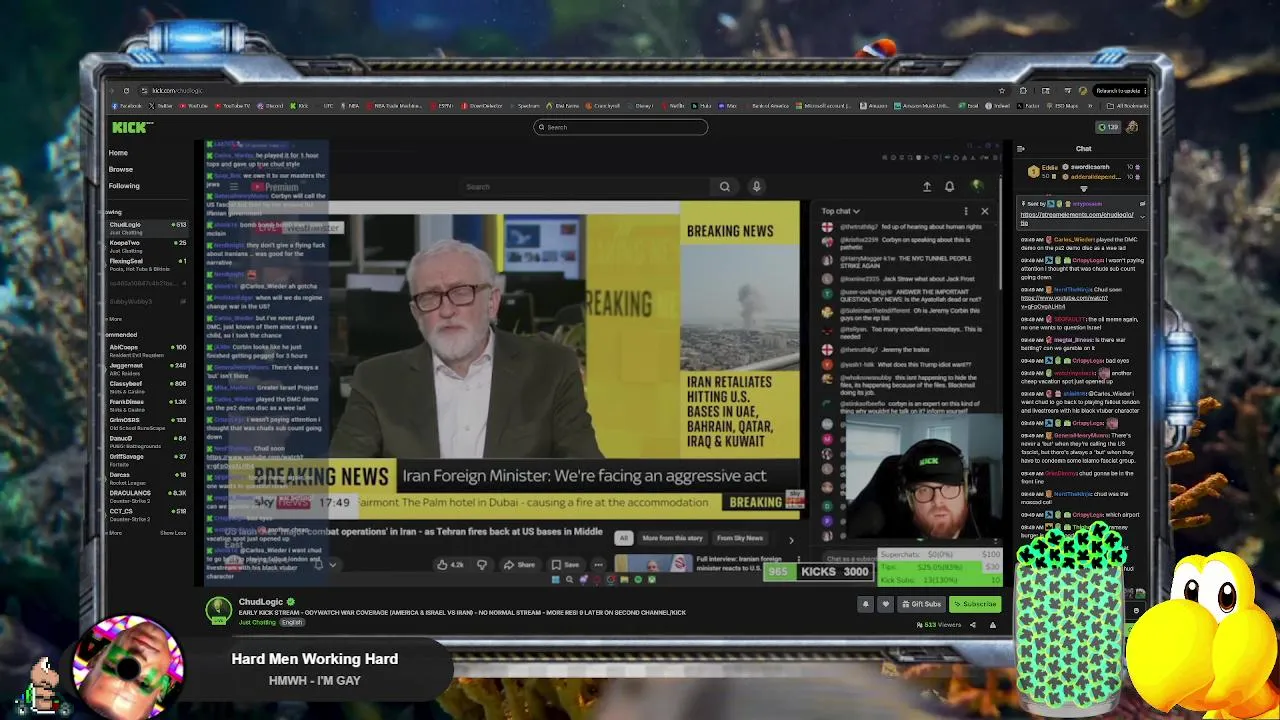The width and height of the screenshot is (1280, 720).
Task: Save the YouTube video to playlist
Action: (566, 565)
